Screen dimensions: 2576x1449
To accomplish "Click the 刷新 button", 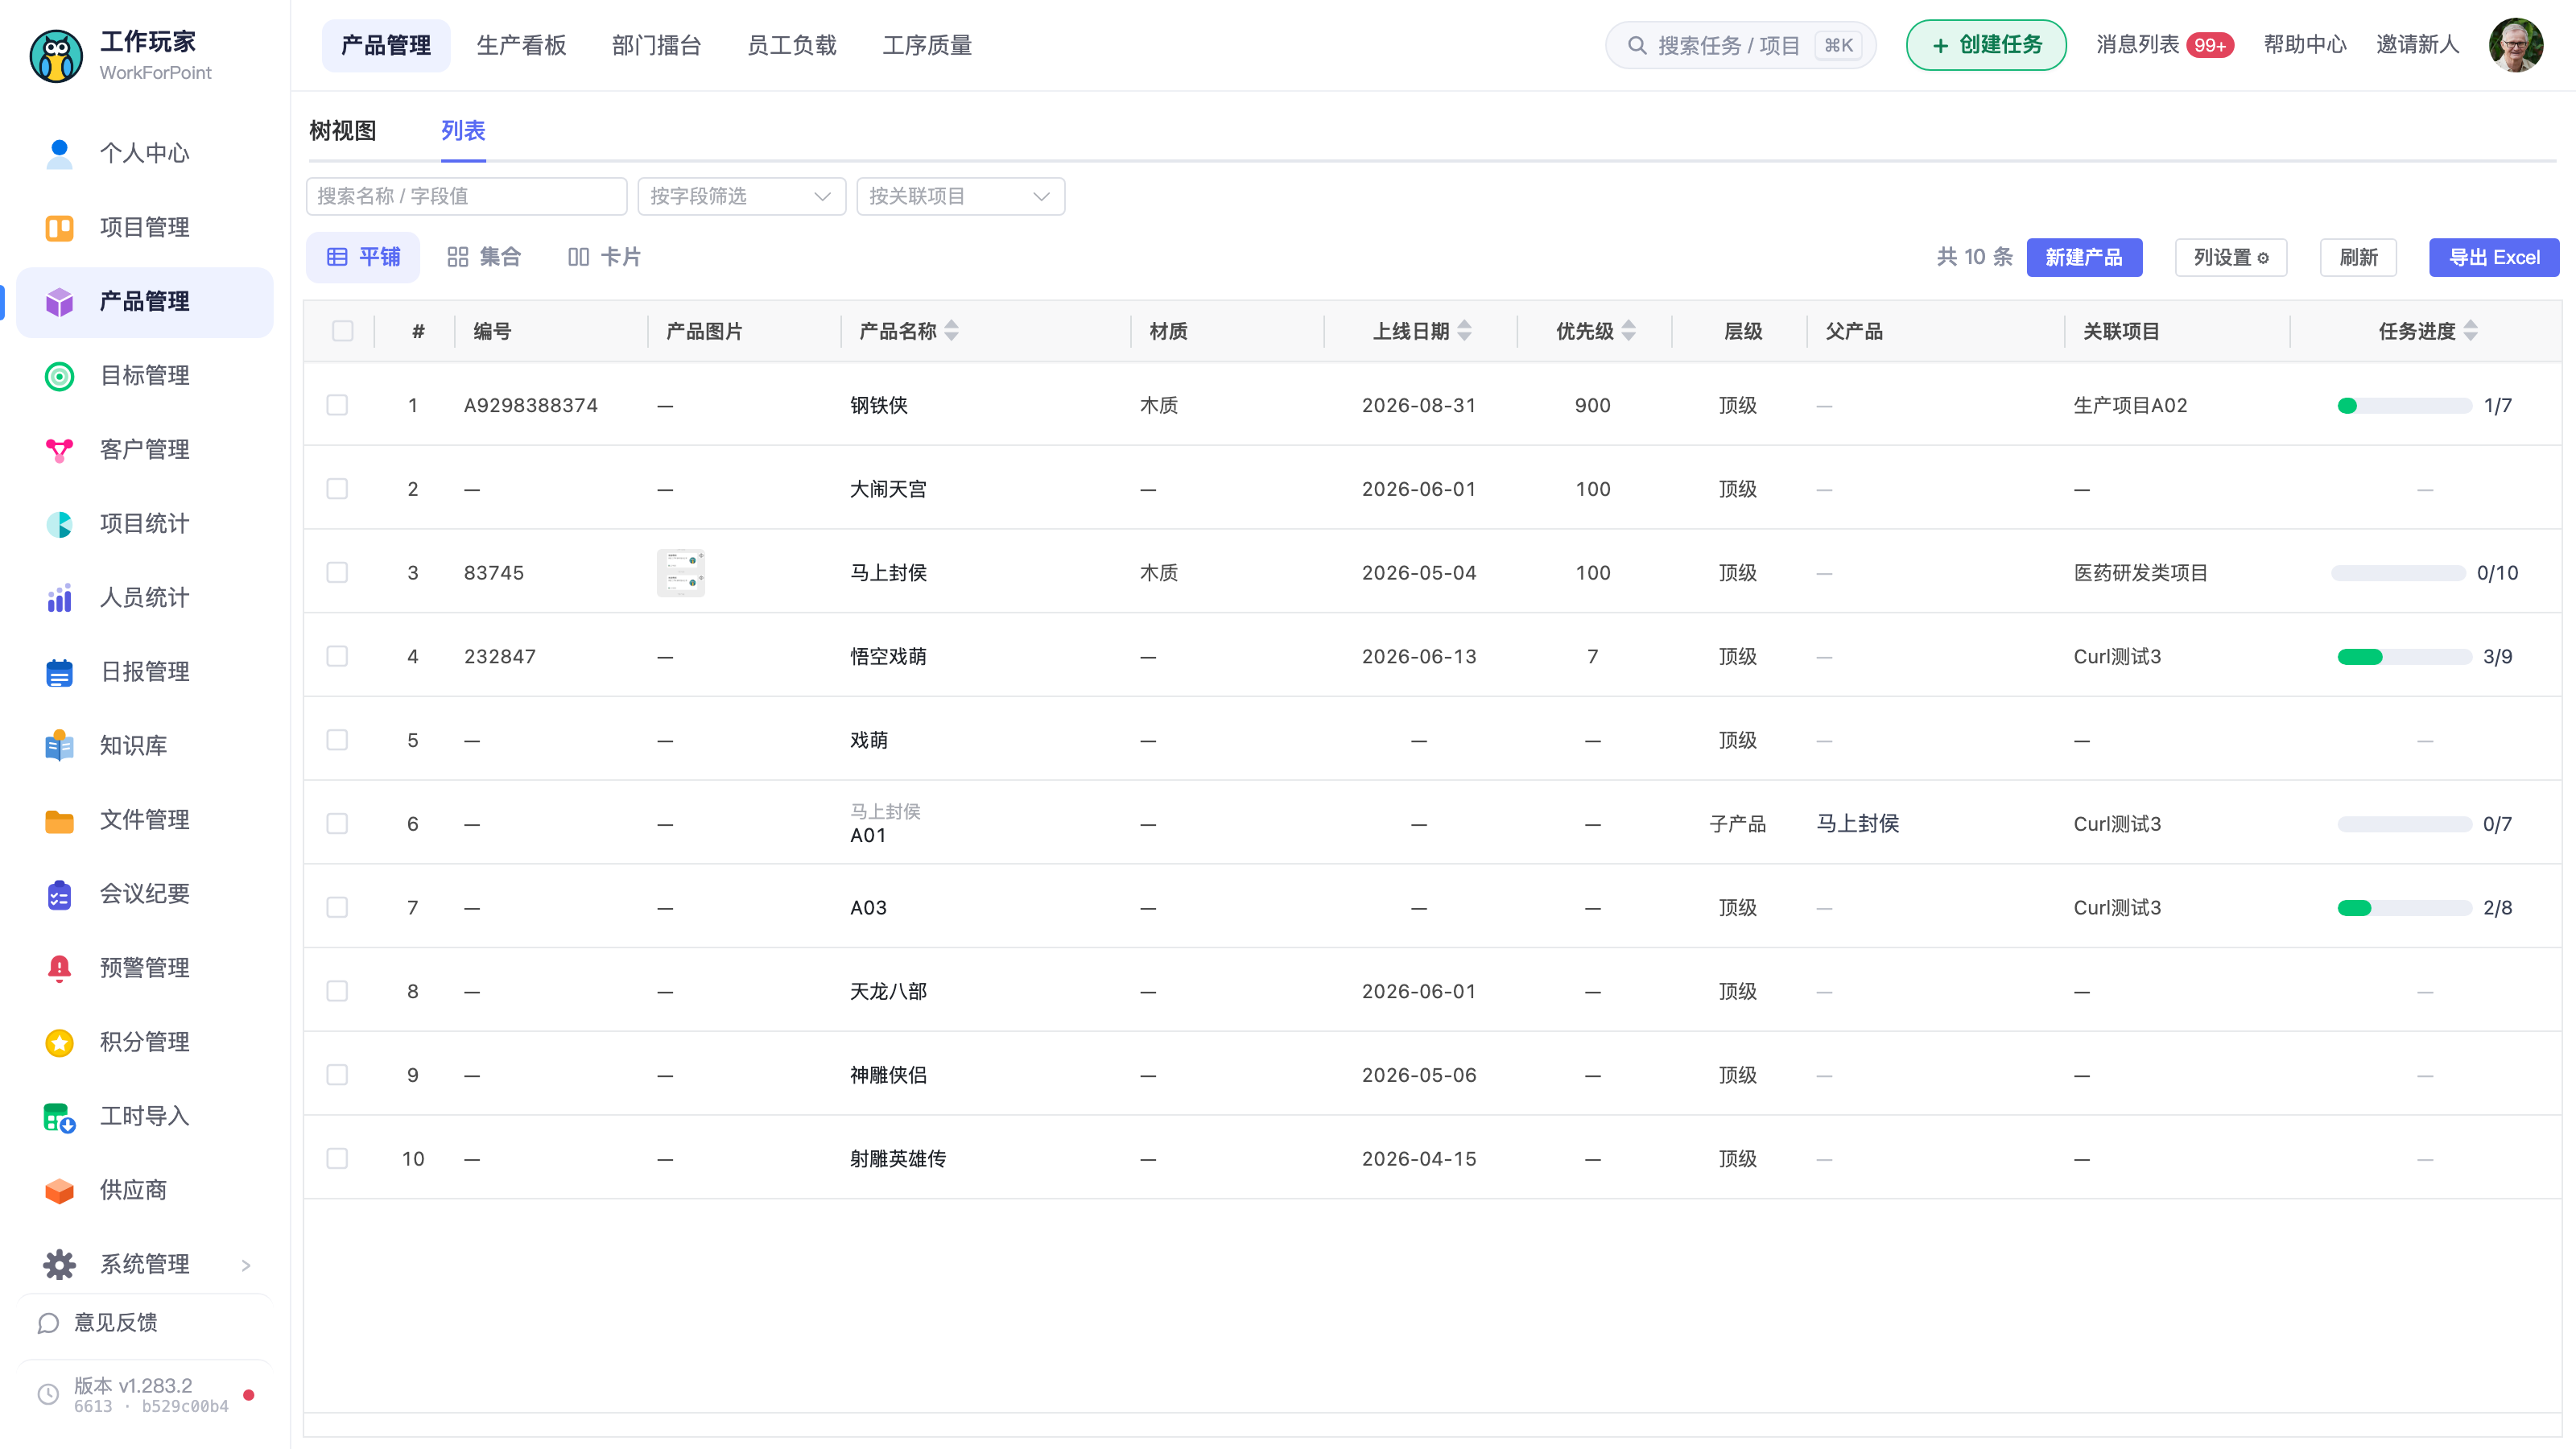I will tap(2358, 257).
